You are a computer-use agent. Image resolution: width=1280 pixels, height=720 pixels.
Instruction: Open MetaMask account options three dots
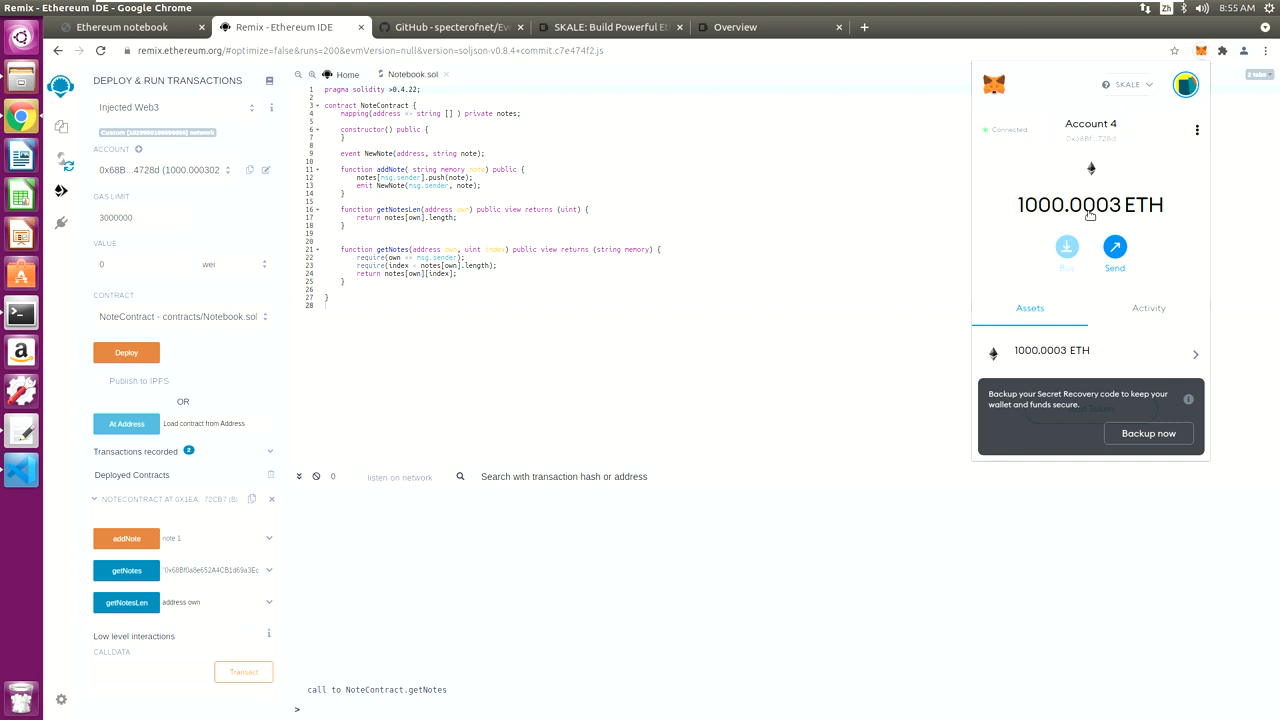[x=1197, y=130]
